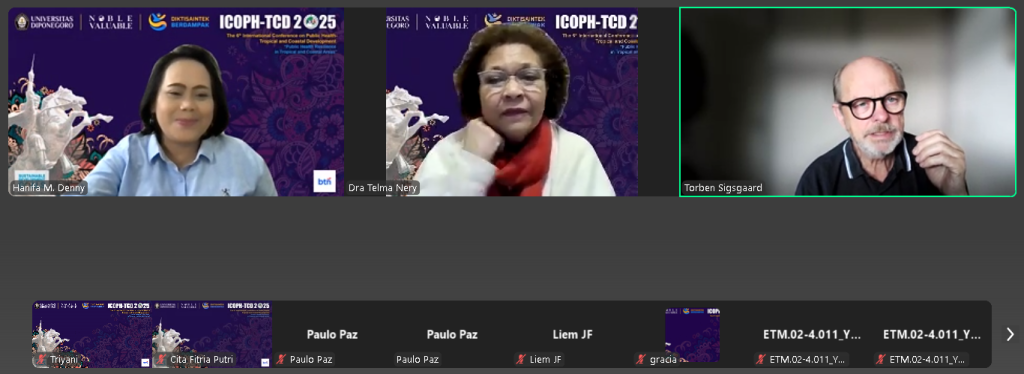Click muted mic on first ETM.02-4.011 tile
Viewport: 1024px width, 374px height.
point(761,360)
